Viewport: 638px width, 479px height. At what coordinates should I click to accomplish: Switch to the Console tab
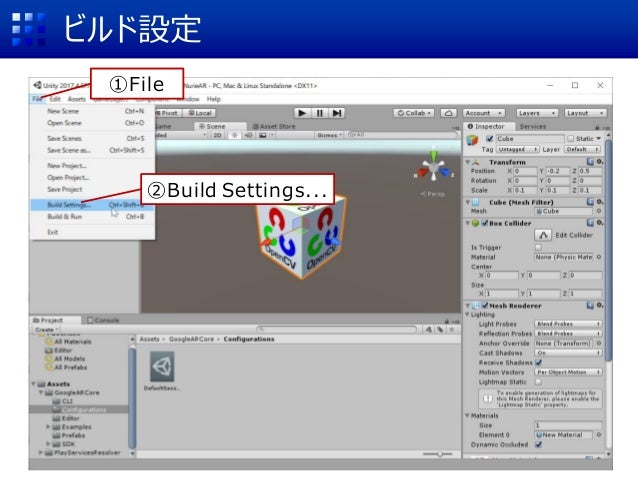tap(103, 320)
